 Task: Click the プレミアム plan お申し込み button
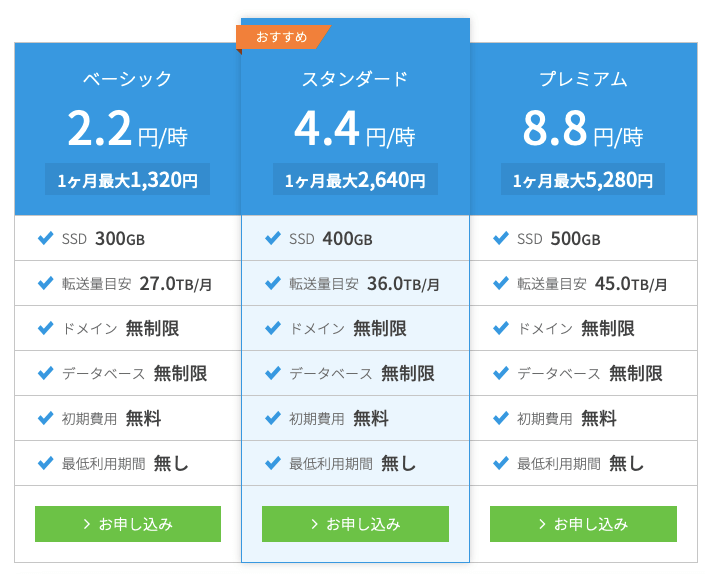(583, 523)
